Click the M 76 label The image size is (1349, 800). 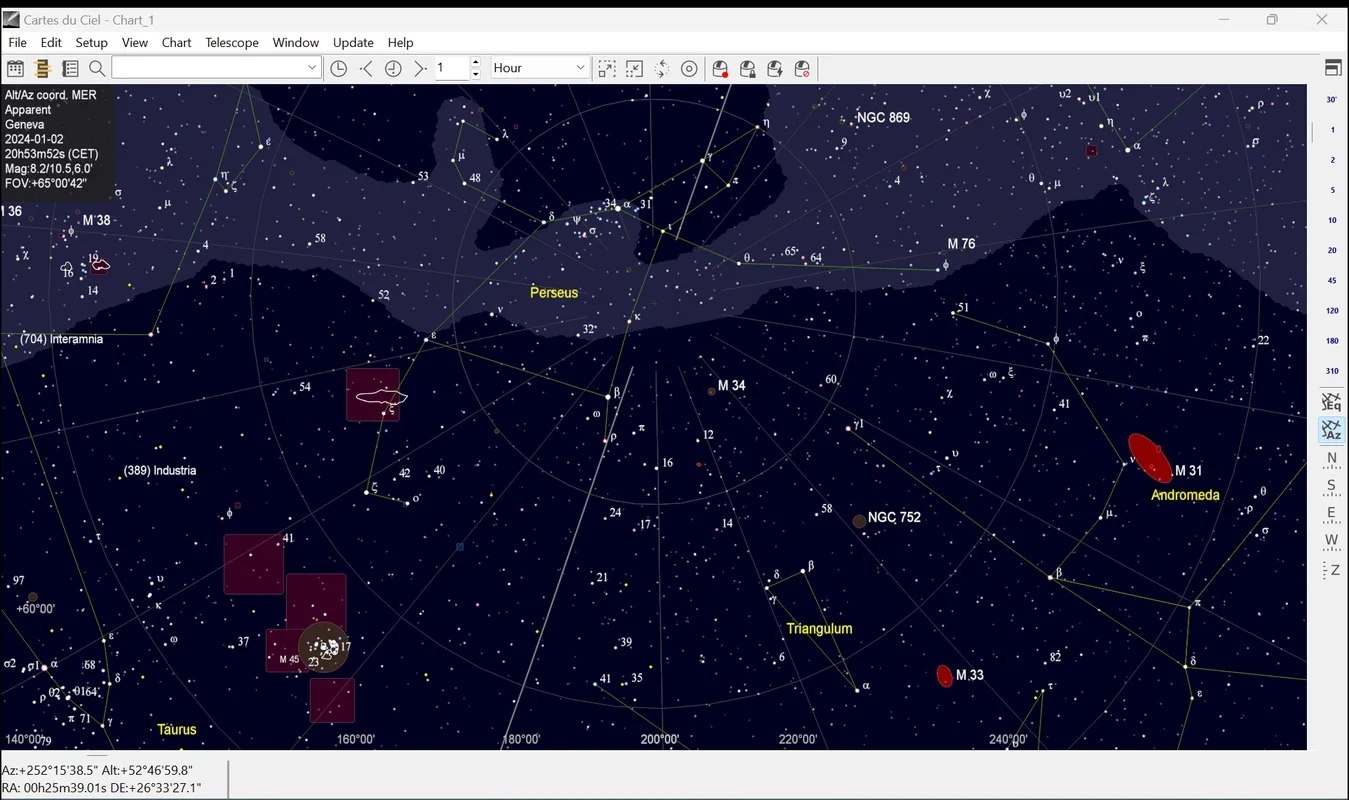pos(961,244)
